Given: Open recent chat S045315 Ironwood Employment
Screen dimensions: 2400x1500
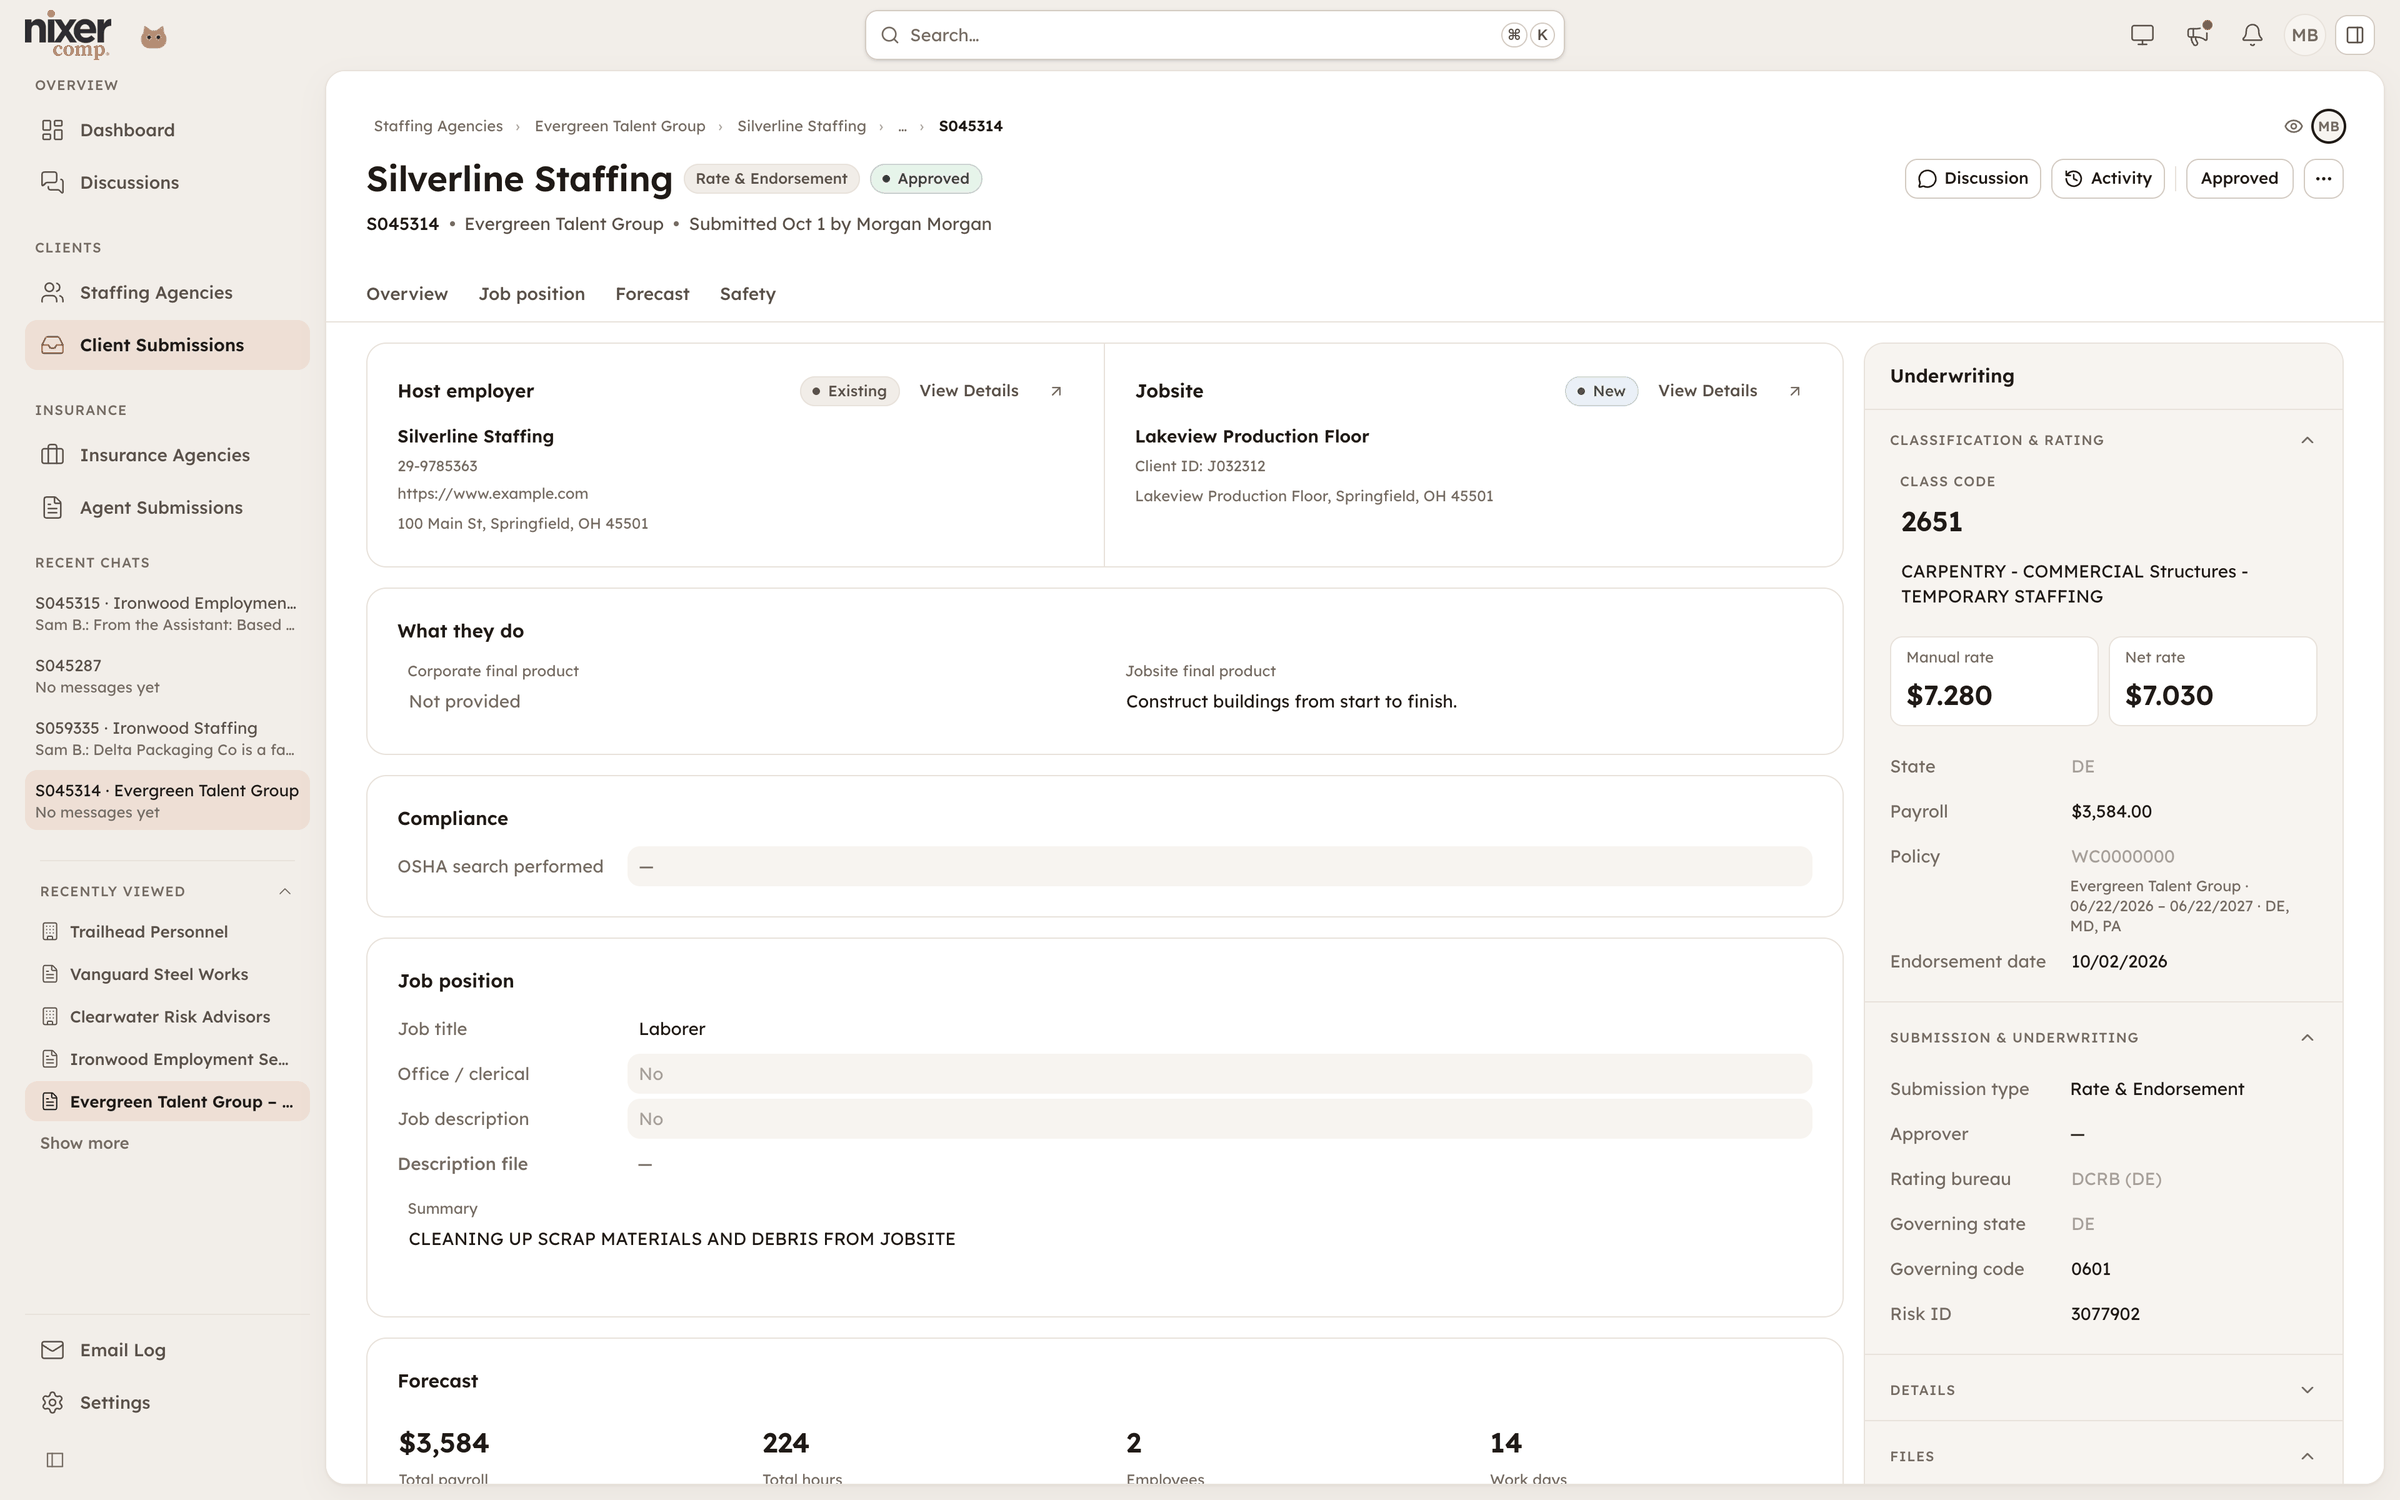Looking at the screenshot, I should coord(167,613).
